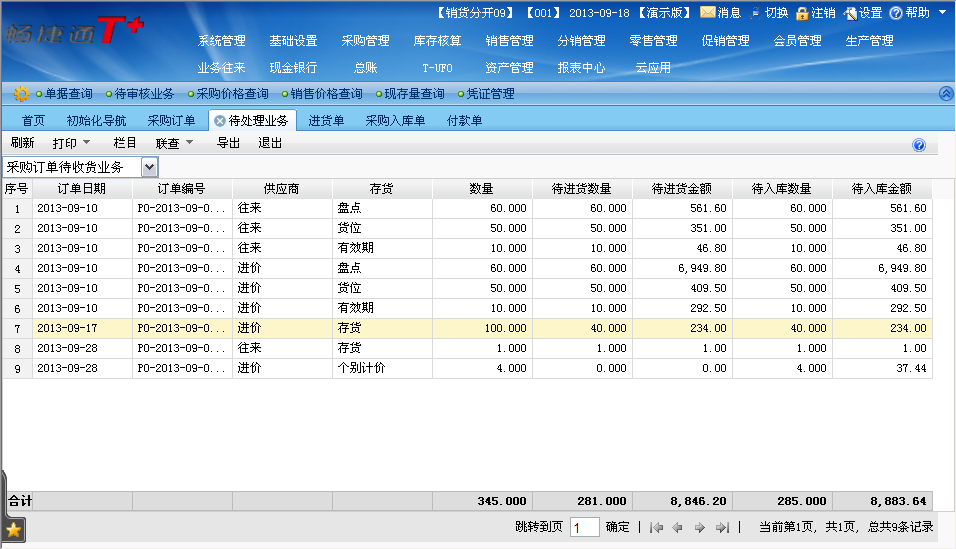956x549 pixels.
Task: Switch to 初始化导航 tab
Action: pyautogui.click(x=96, y=121)
